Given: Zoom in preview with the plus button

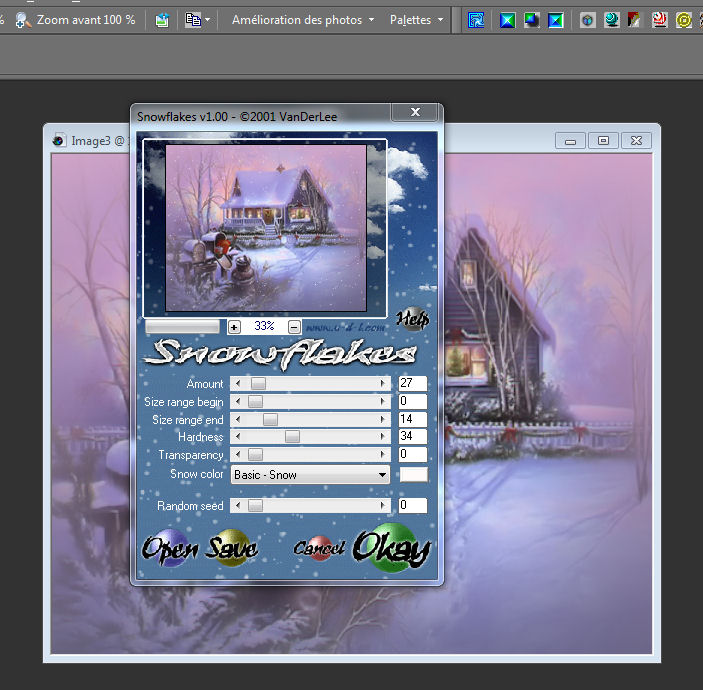Looking at the screenshot, I should click(234, 327).
